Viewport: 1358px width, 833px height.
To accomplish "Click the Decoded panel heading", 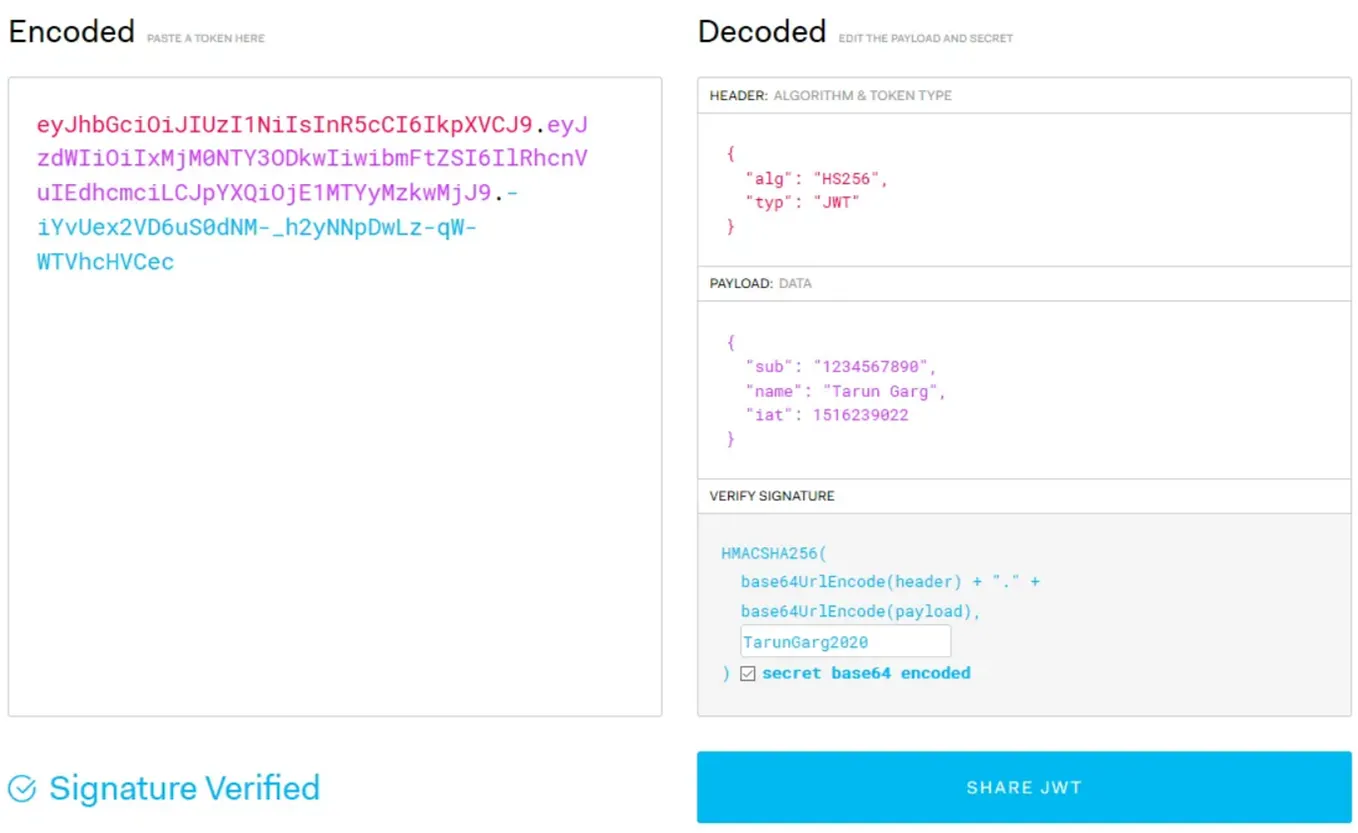I will pos(761,31).
